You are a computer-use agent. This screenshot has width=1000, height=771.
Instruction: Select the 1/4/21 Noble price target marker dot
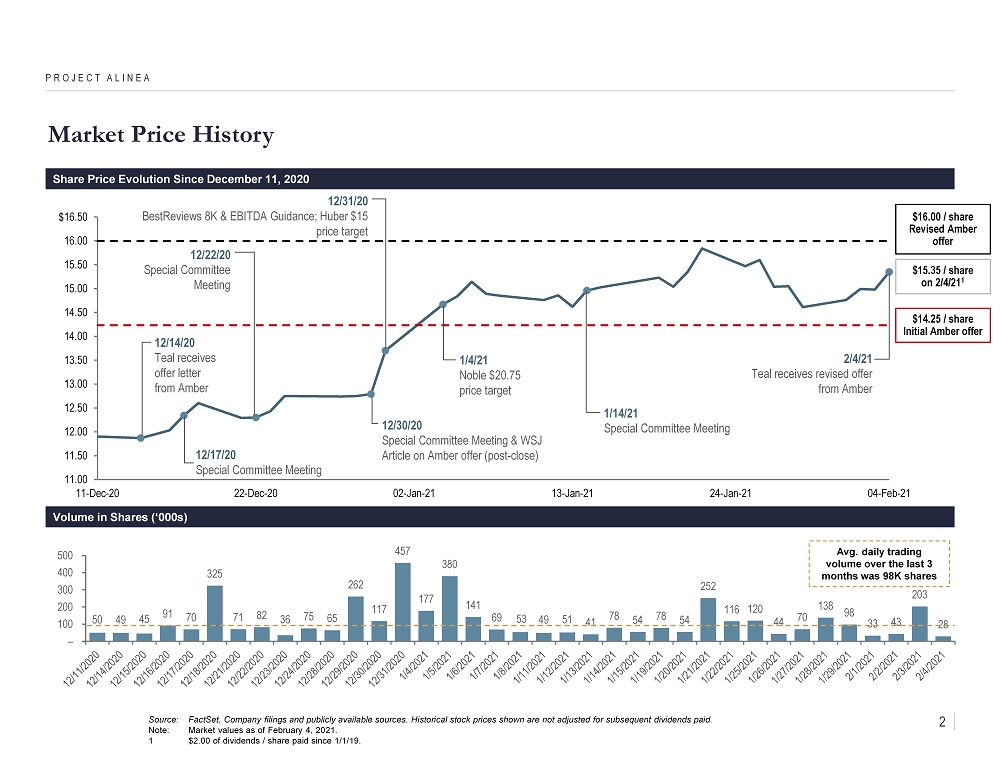443,304
